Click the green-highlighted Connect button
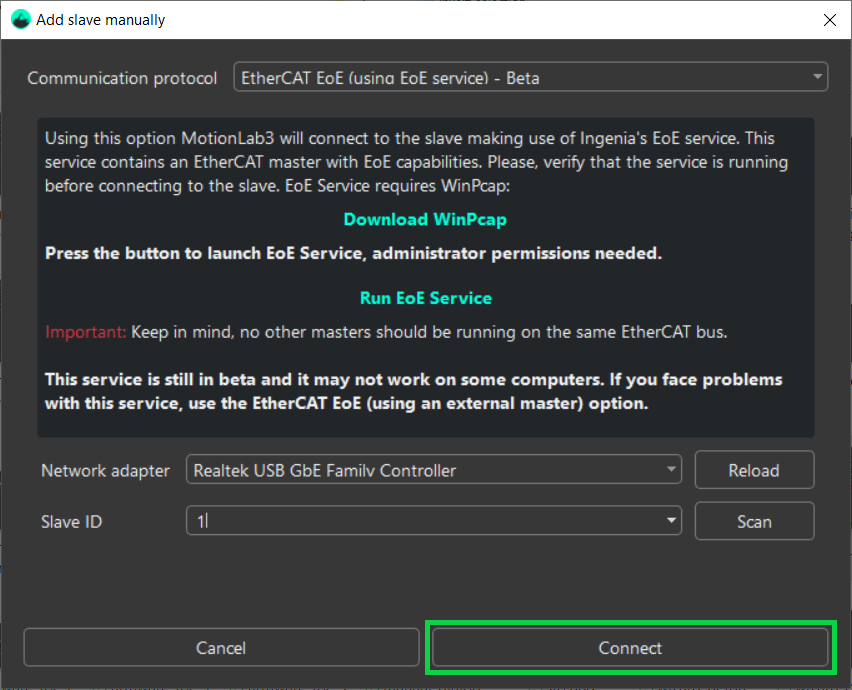This screenshot has height=690, width=852. [x=630, y=648]
